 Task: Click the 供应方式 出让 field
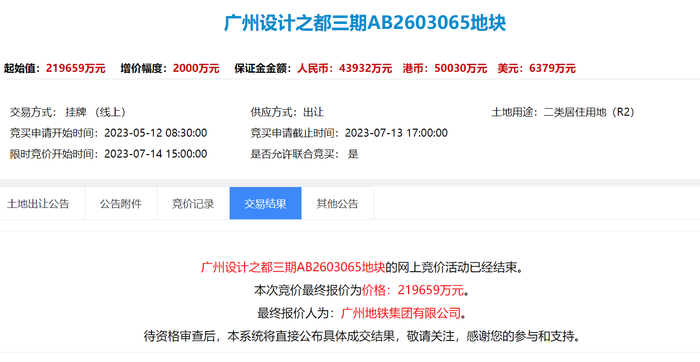pos(287,112)
